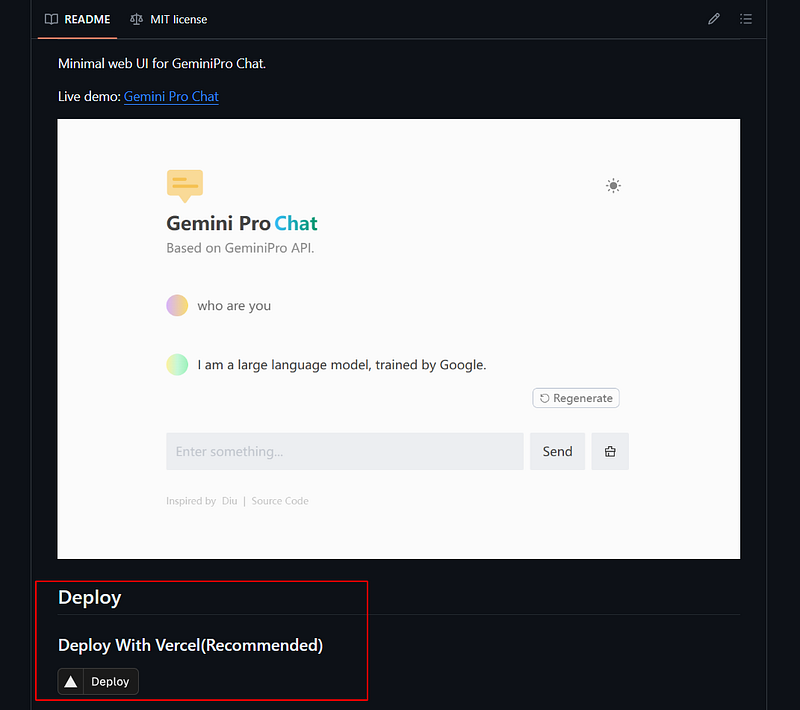Switch to the README tab
Viewport: 800px width, 710px height.
[x=78, y=19]
